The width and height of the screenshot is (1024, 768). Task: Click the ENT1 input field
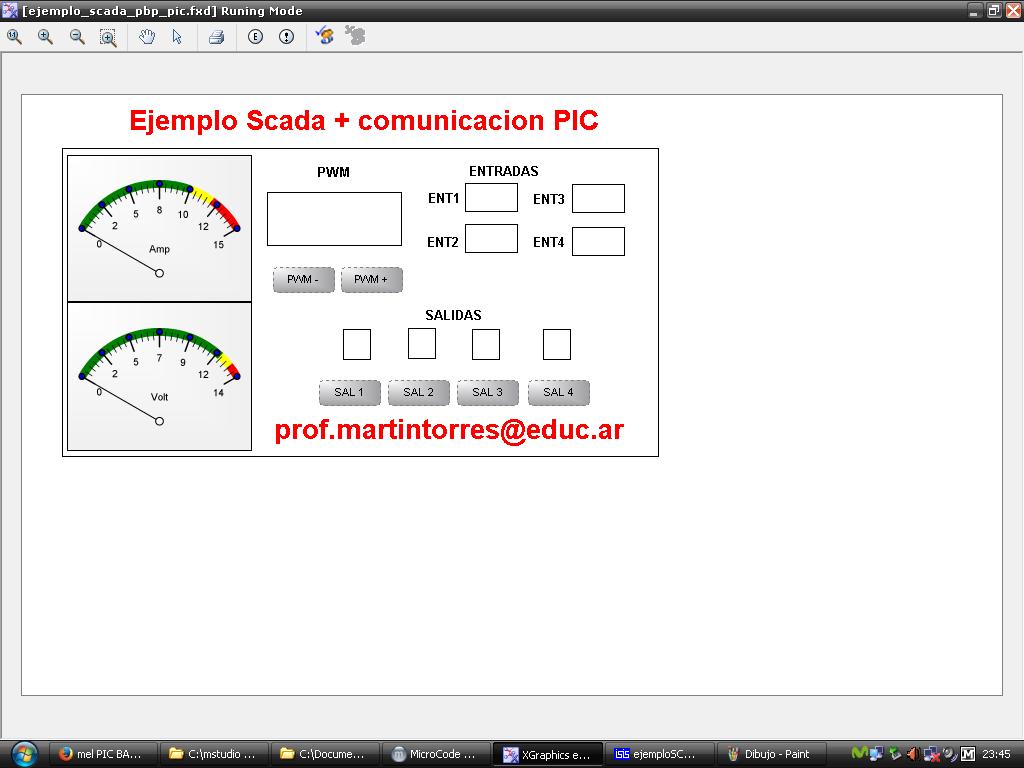point(491,198)
